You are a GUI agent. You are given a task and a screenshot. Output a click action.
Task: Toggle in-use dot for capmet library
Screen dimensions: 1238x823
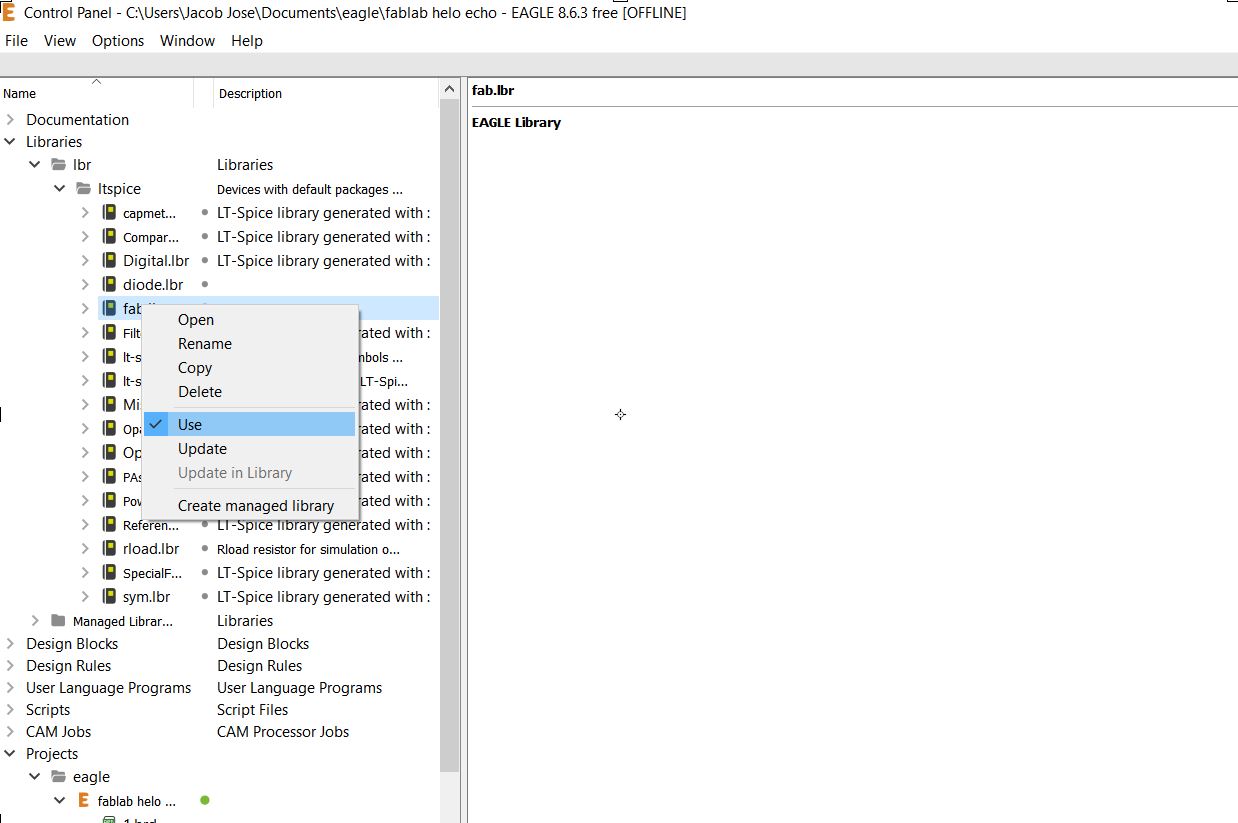(205, 212)
